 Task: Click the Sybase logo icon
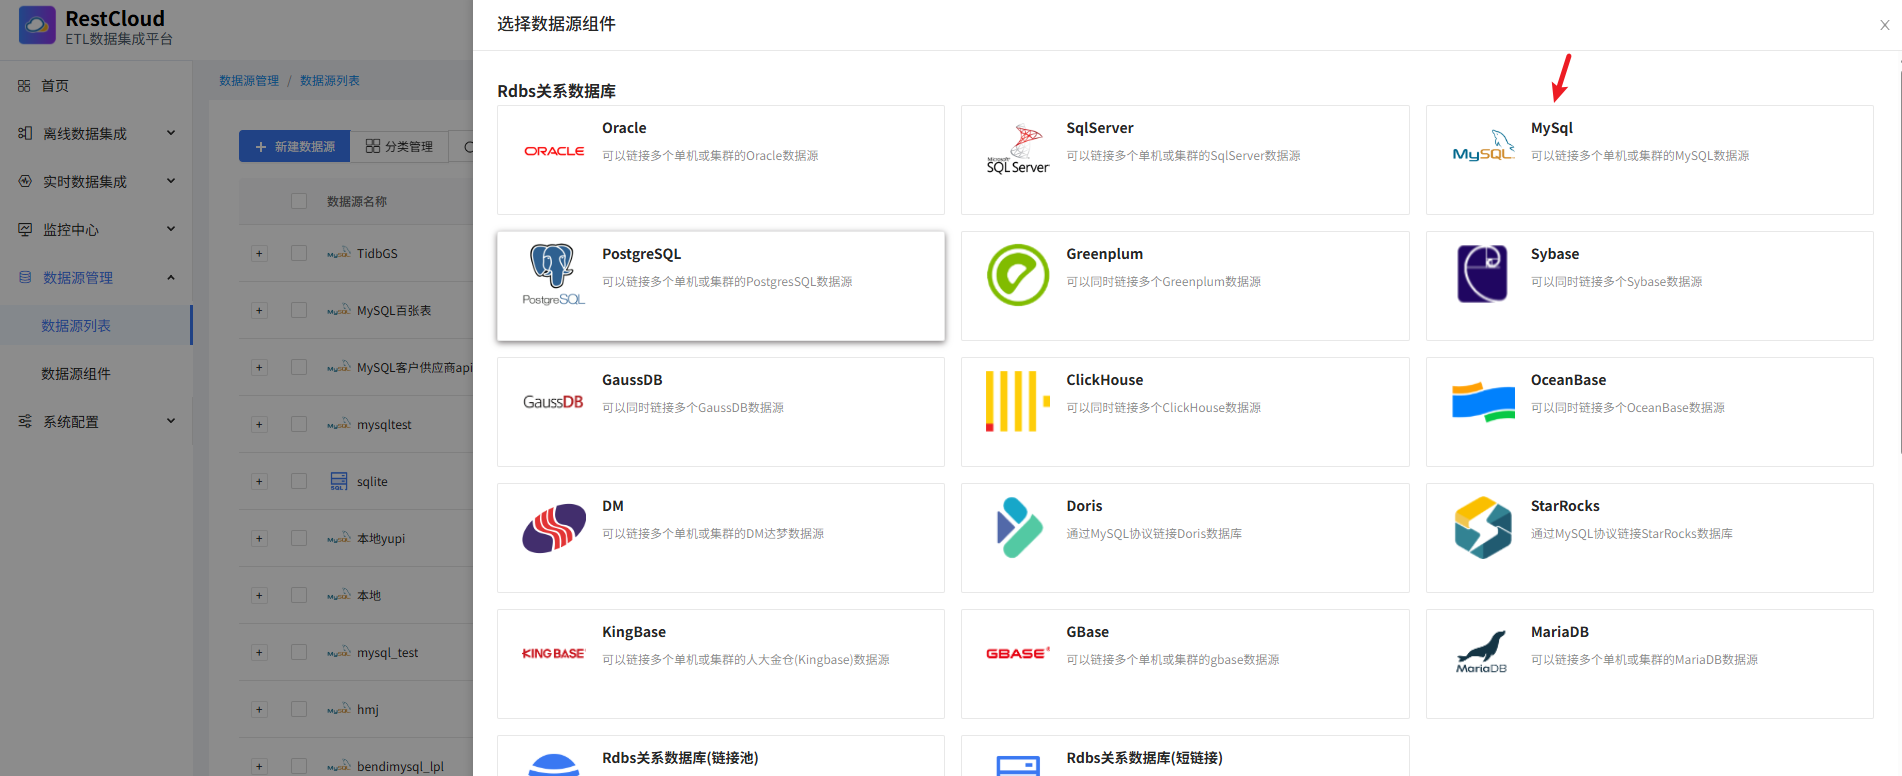coord(1482,274)
